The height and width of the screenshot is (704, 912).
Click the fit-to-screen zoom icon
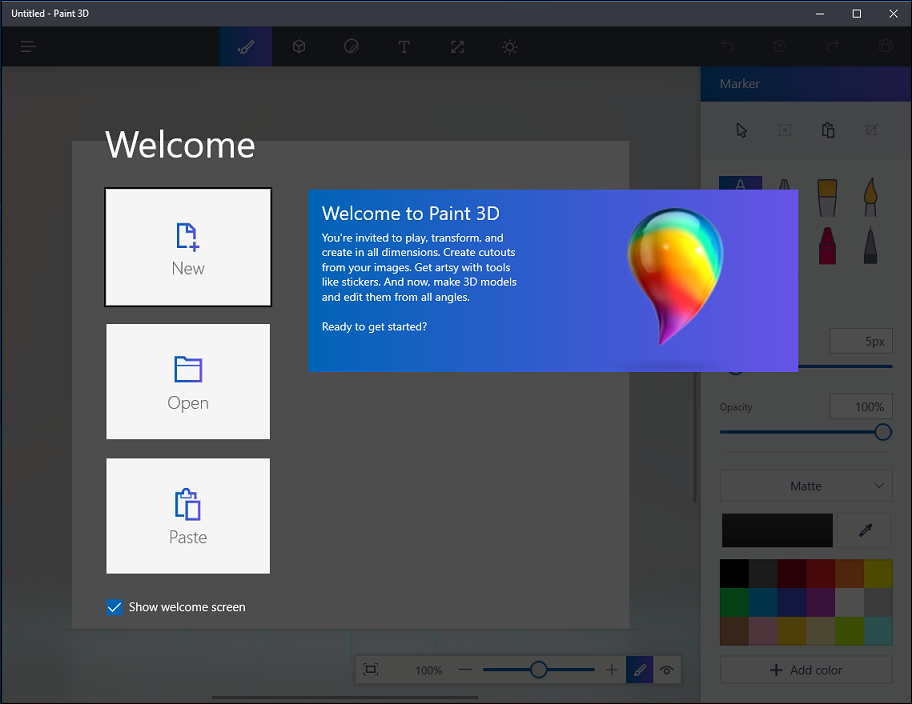(x=370, y=670)
